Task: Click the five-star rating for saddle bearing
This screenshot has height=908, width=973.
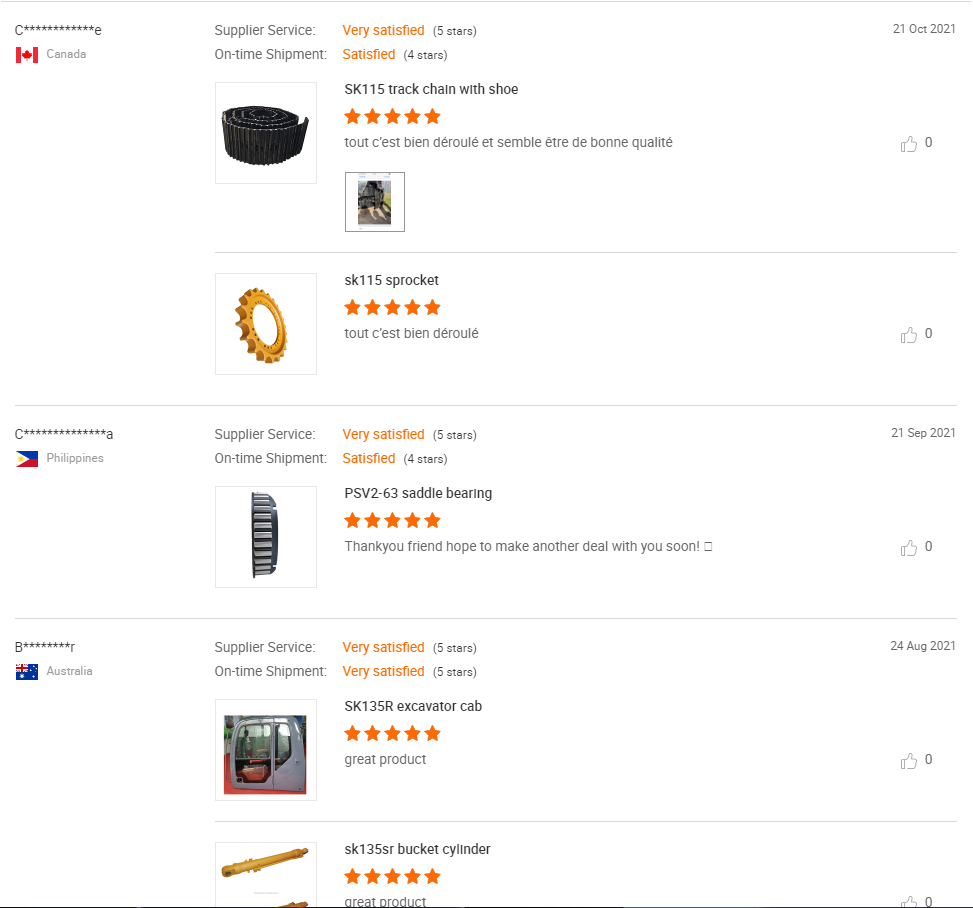Action: point(392,520)
